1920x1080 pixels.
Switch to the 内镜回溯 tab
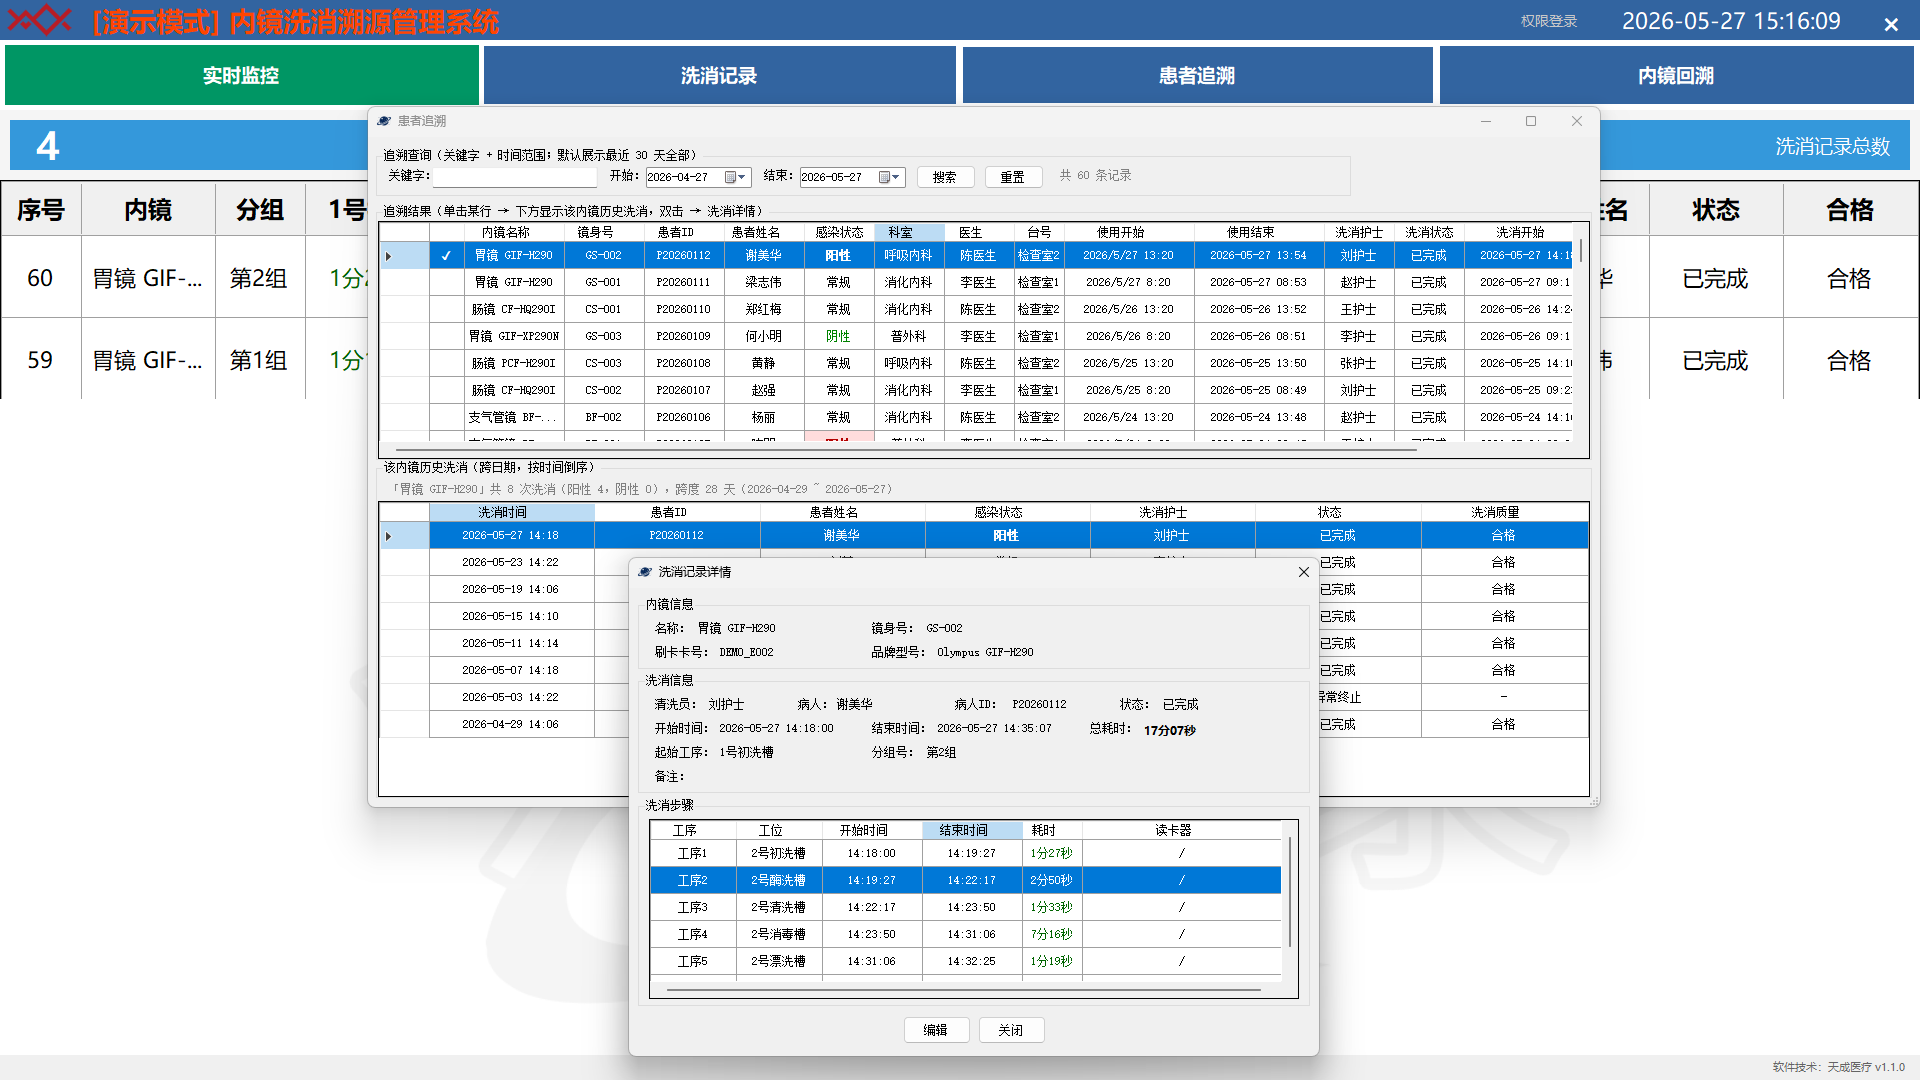click(x=1676, y=75)
